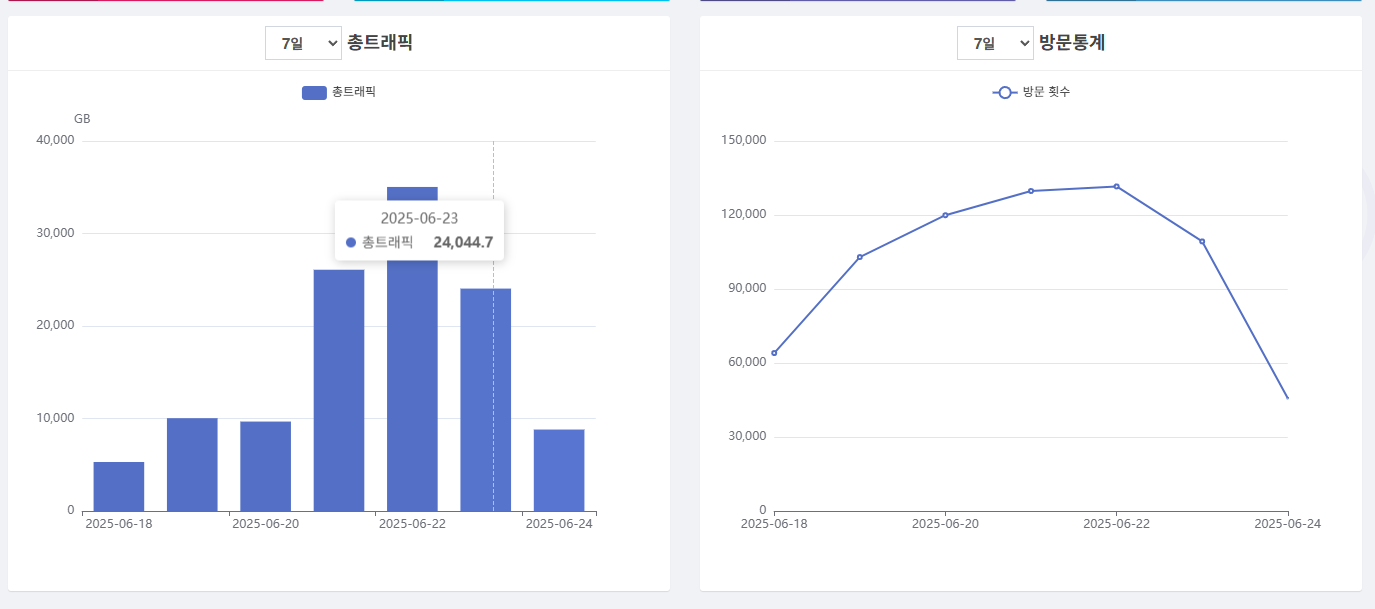Click the 2025-06-20 visits data point
This screenshot has width=1375, height=609.
point(945,215)
